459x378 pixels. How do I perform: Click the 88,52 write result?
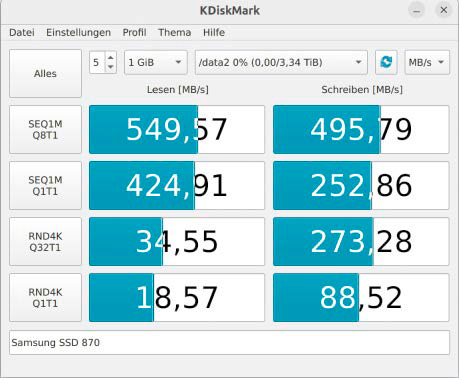[x=361, y=298]
